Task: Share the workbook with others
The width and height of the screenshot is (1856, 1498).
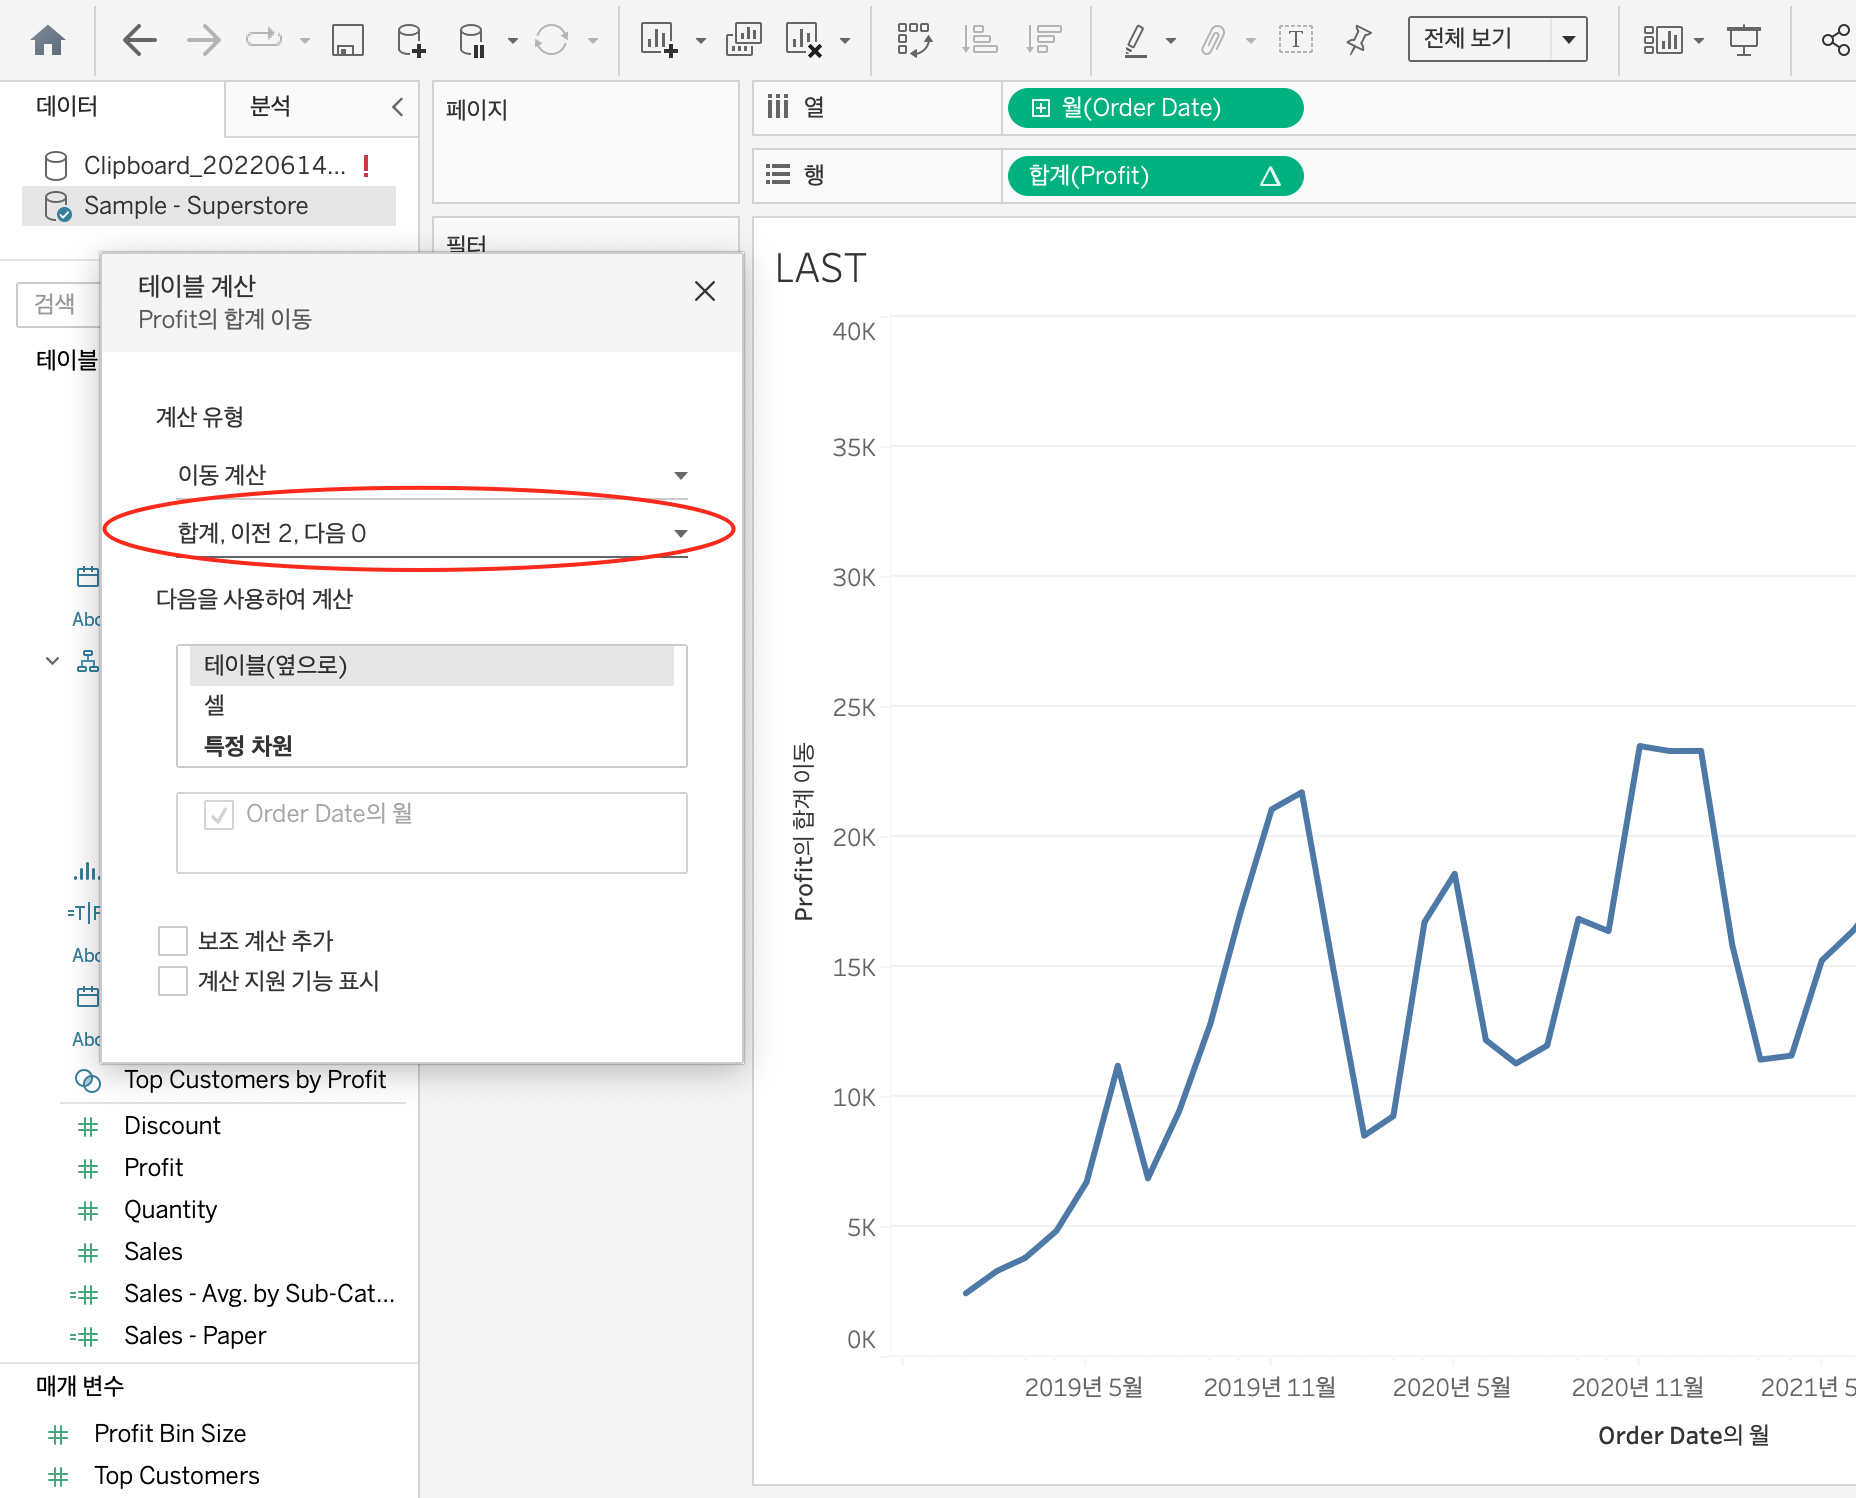Action: tap(1836, 40)
